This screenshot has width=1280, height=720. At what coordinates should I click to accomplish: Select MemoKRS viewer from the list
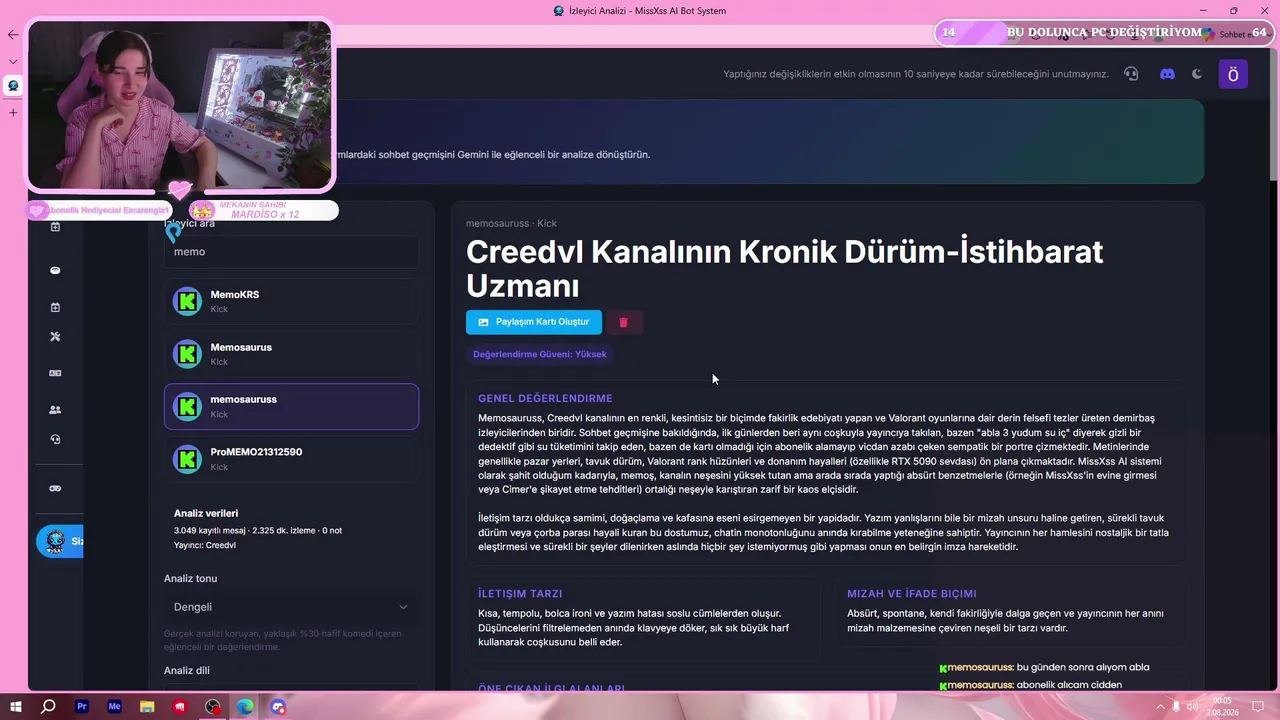click(x=291, y=301)
